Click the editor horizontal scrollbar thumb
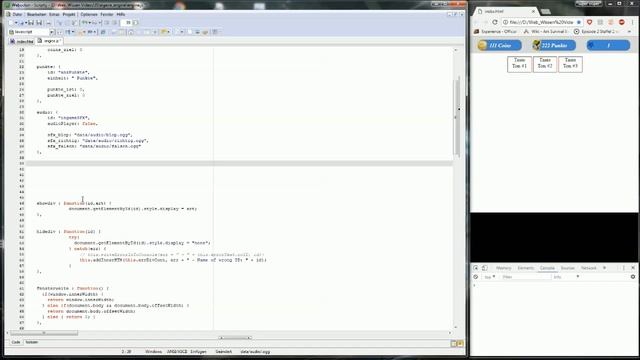 [44, 333]
